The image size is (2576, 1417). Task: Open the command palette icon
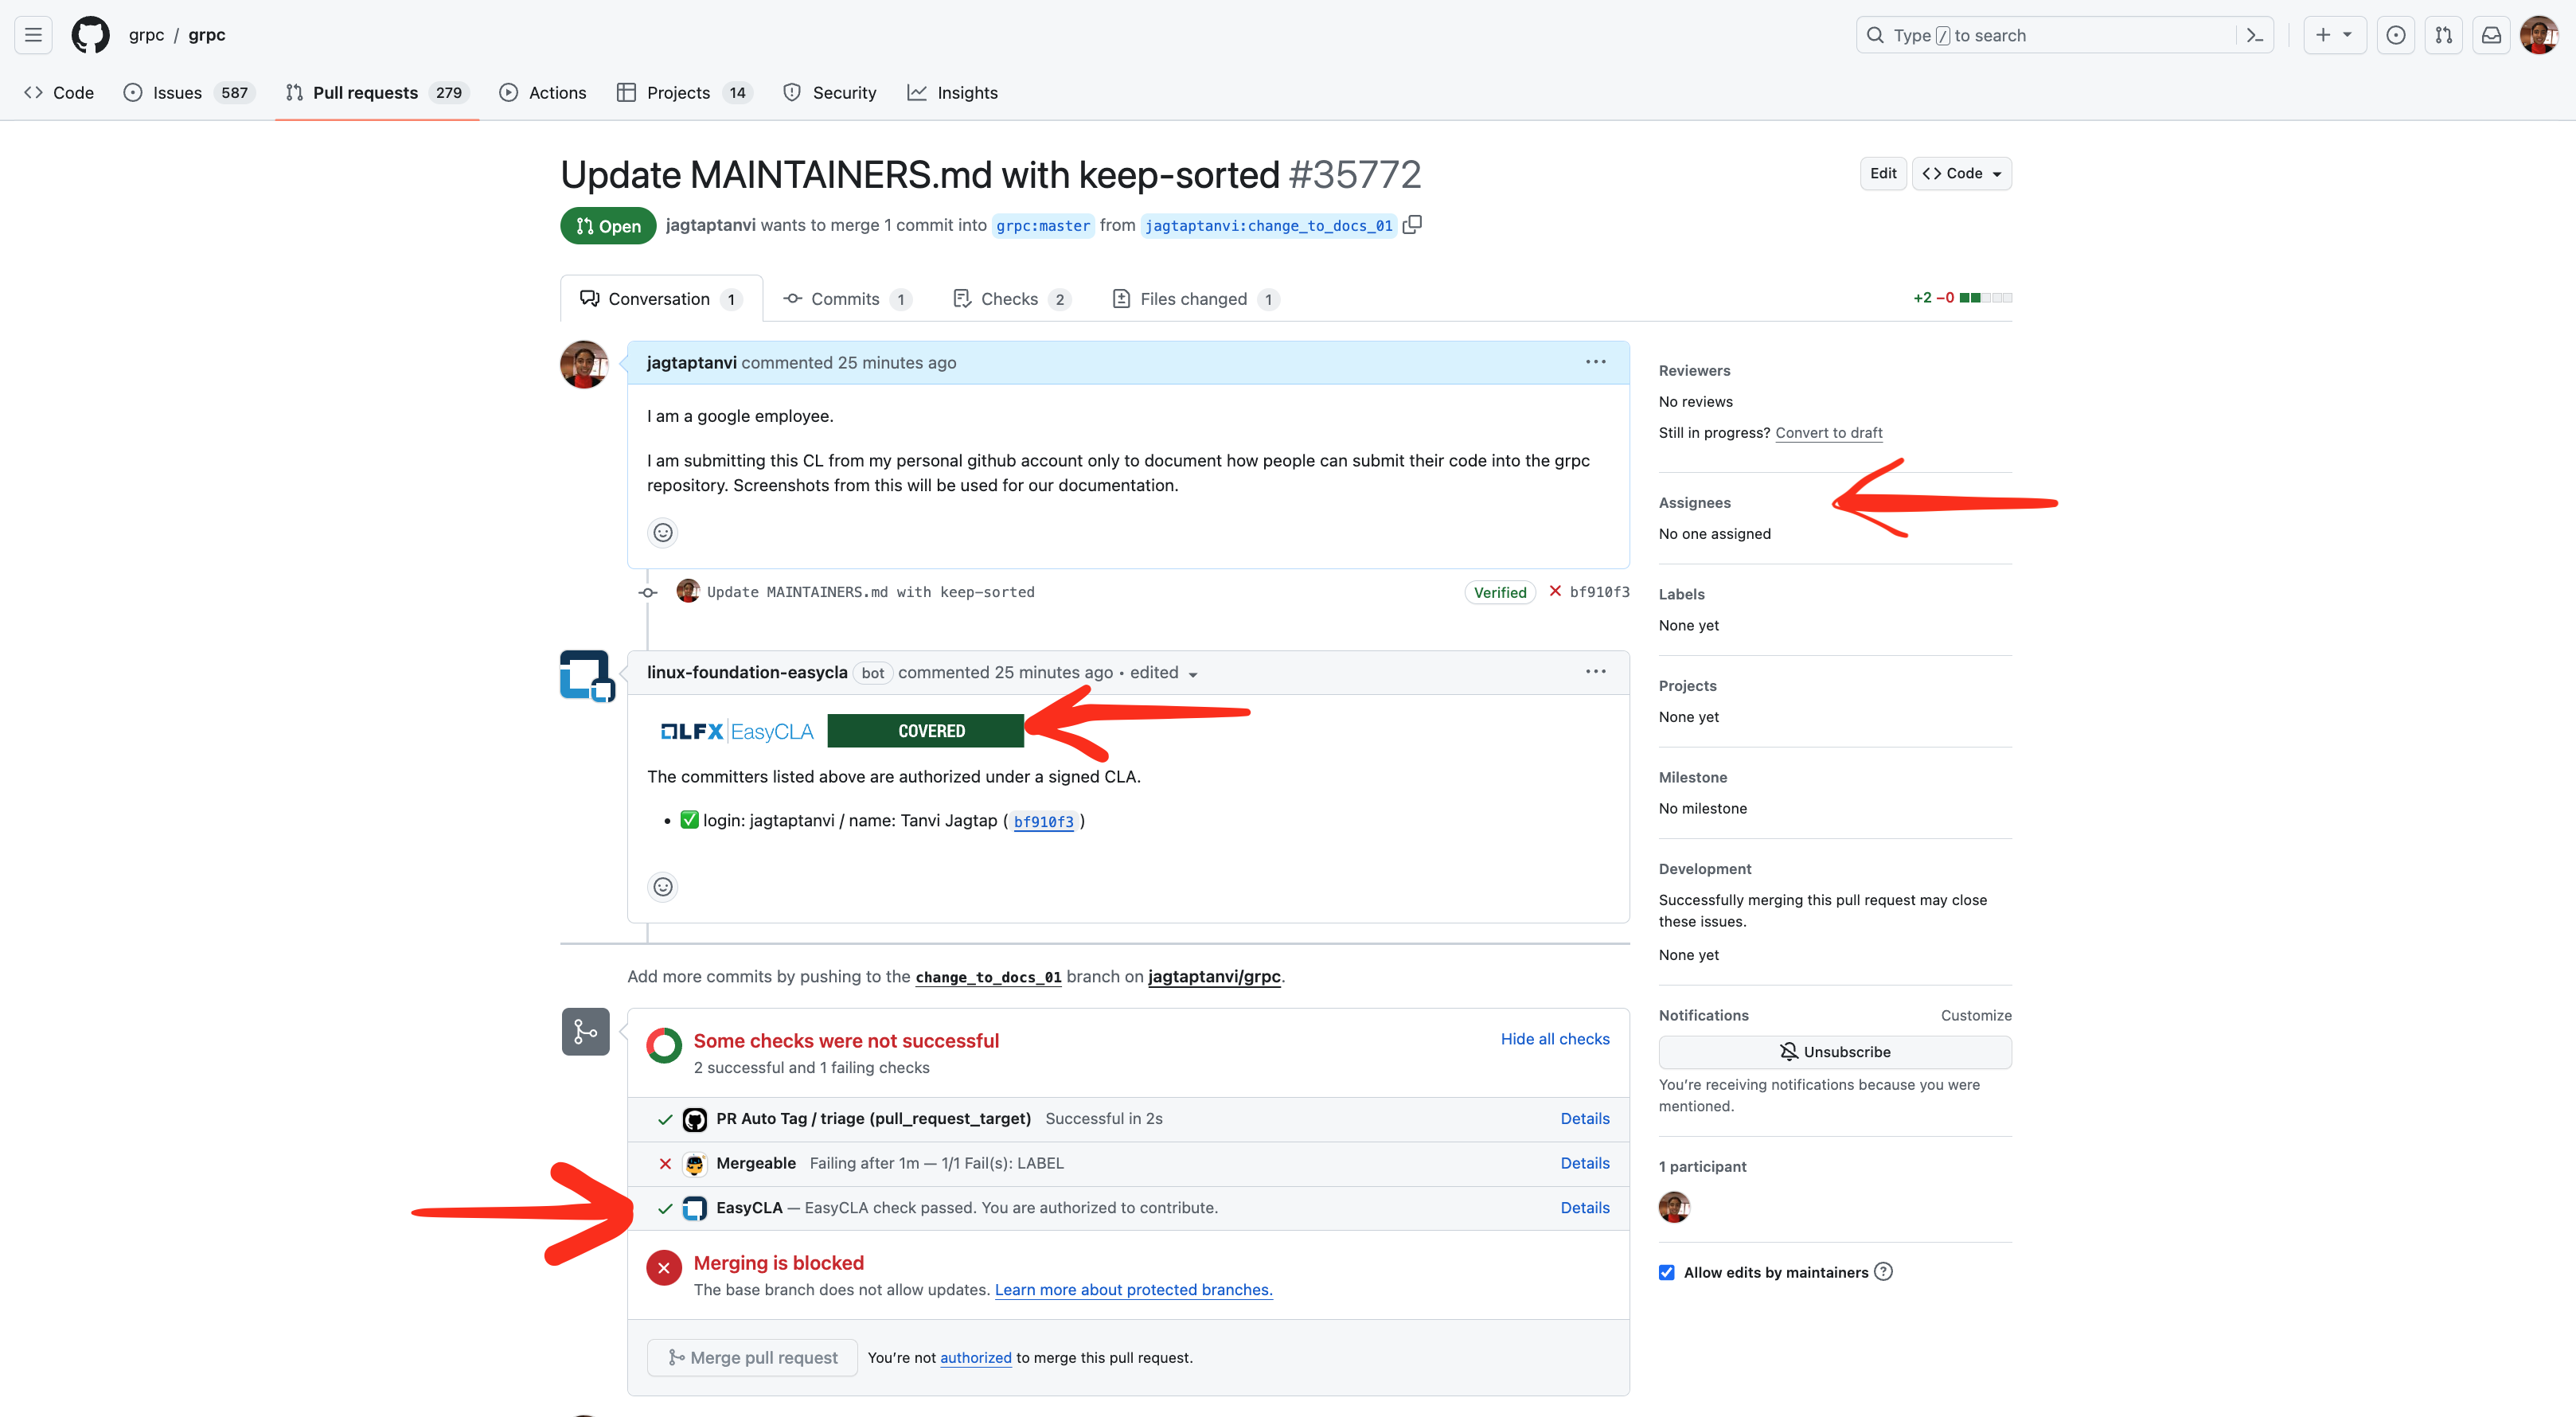pos(2254,35)
